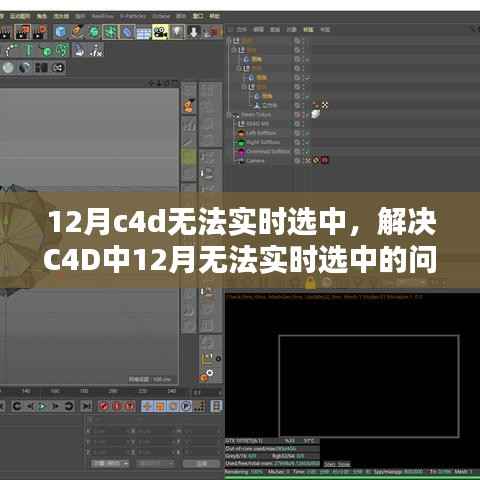The height and width of the screenshot is (480, 480).
Task: Collapse the second null group in object tree
Action: (234, 50)
